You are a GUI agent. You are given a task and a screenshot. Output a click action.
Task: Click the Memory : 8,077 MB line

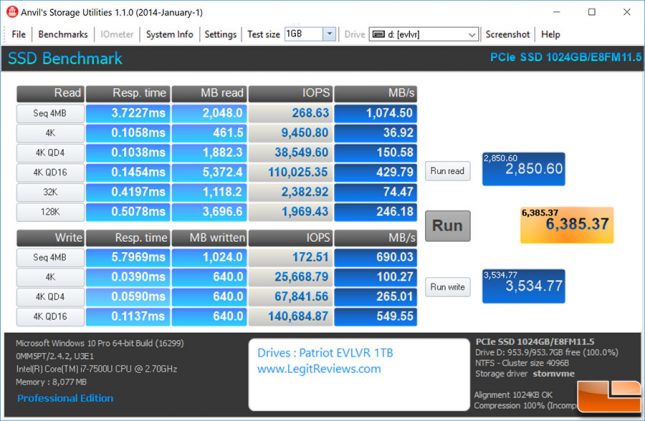point(51,382)
